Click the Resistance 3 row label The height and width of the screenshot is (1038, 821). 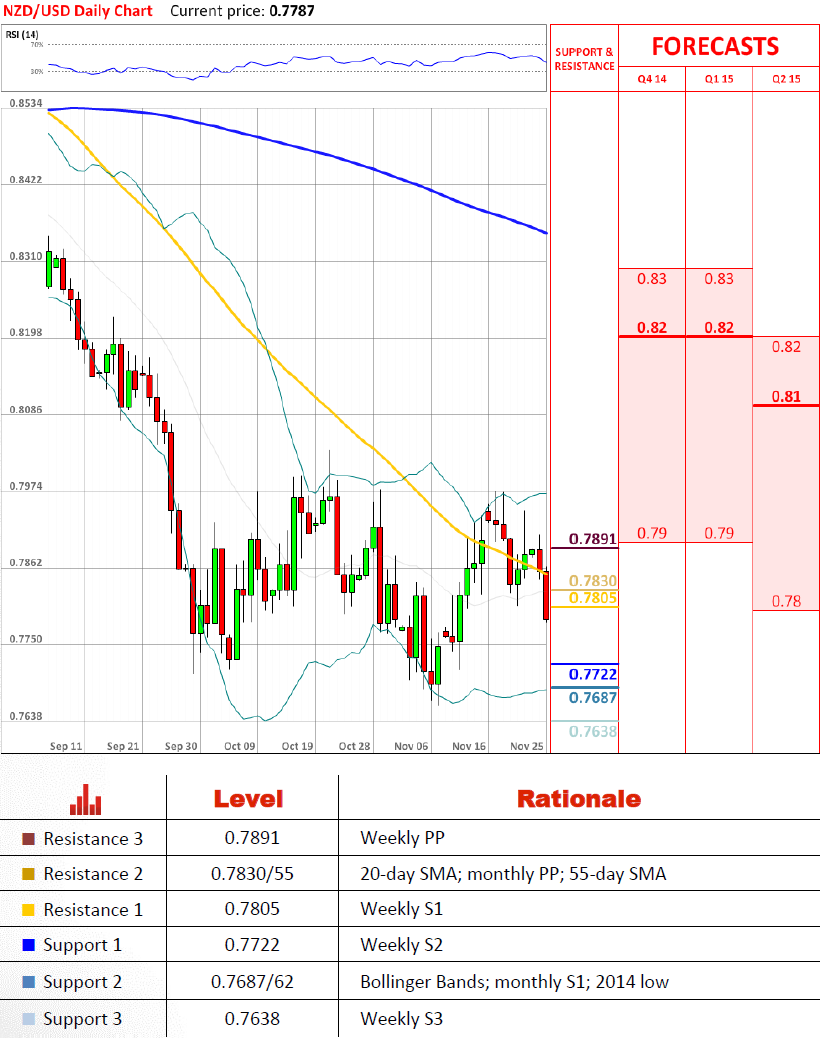click(x=93, y=839)
